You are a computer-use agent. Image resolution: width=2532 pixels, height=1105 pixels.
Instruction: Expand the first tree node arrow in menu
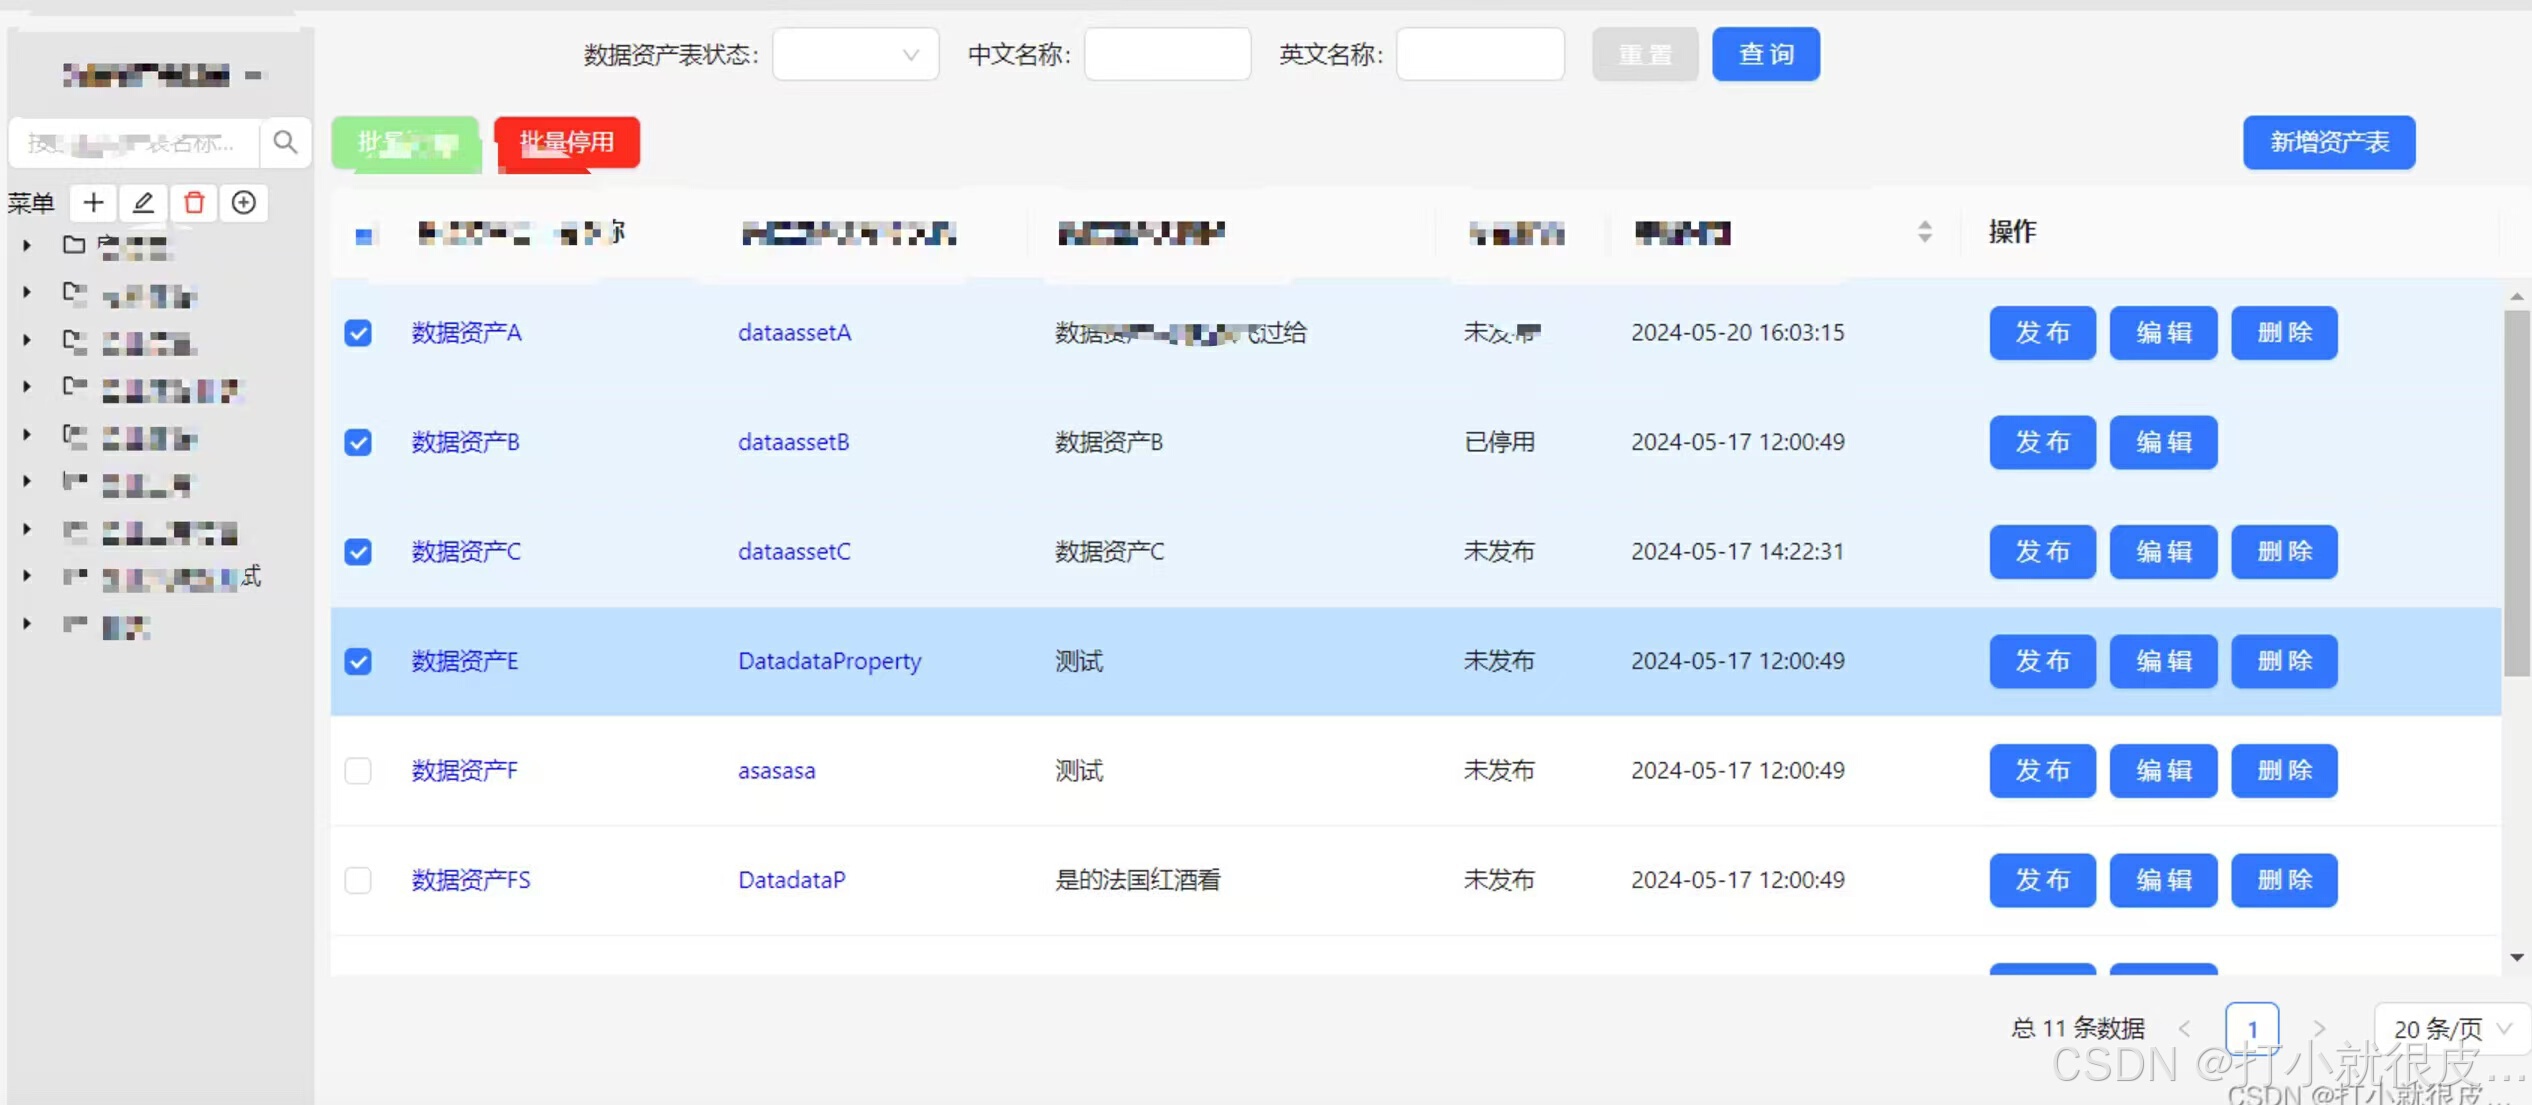tap(27, 245)
